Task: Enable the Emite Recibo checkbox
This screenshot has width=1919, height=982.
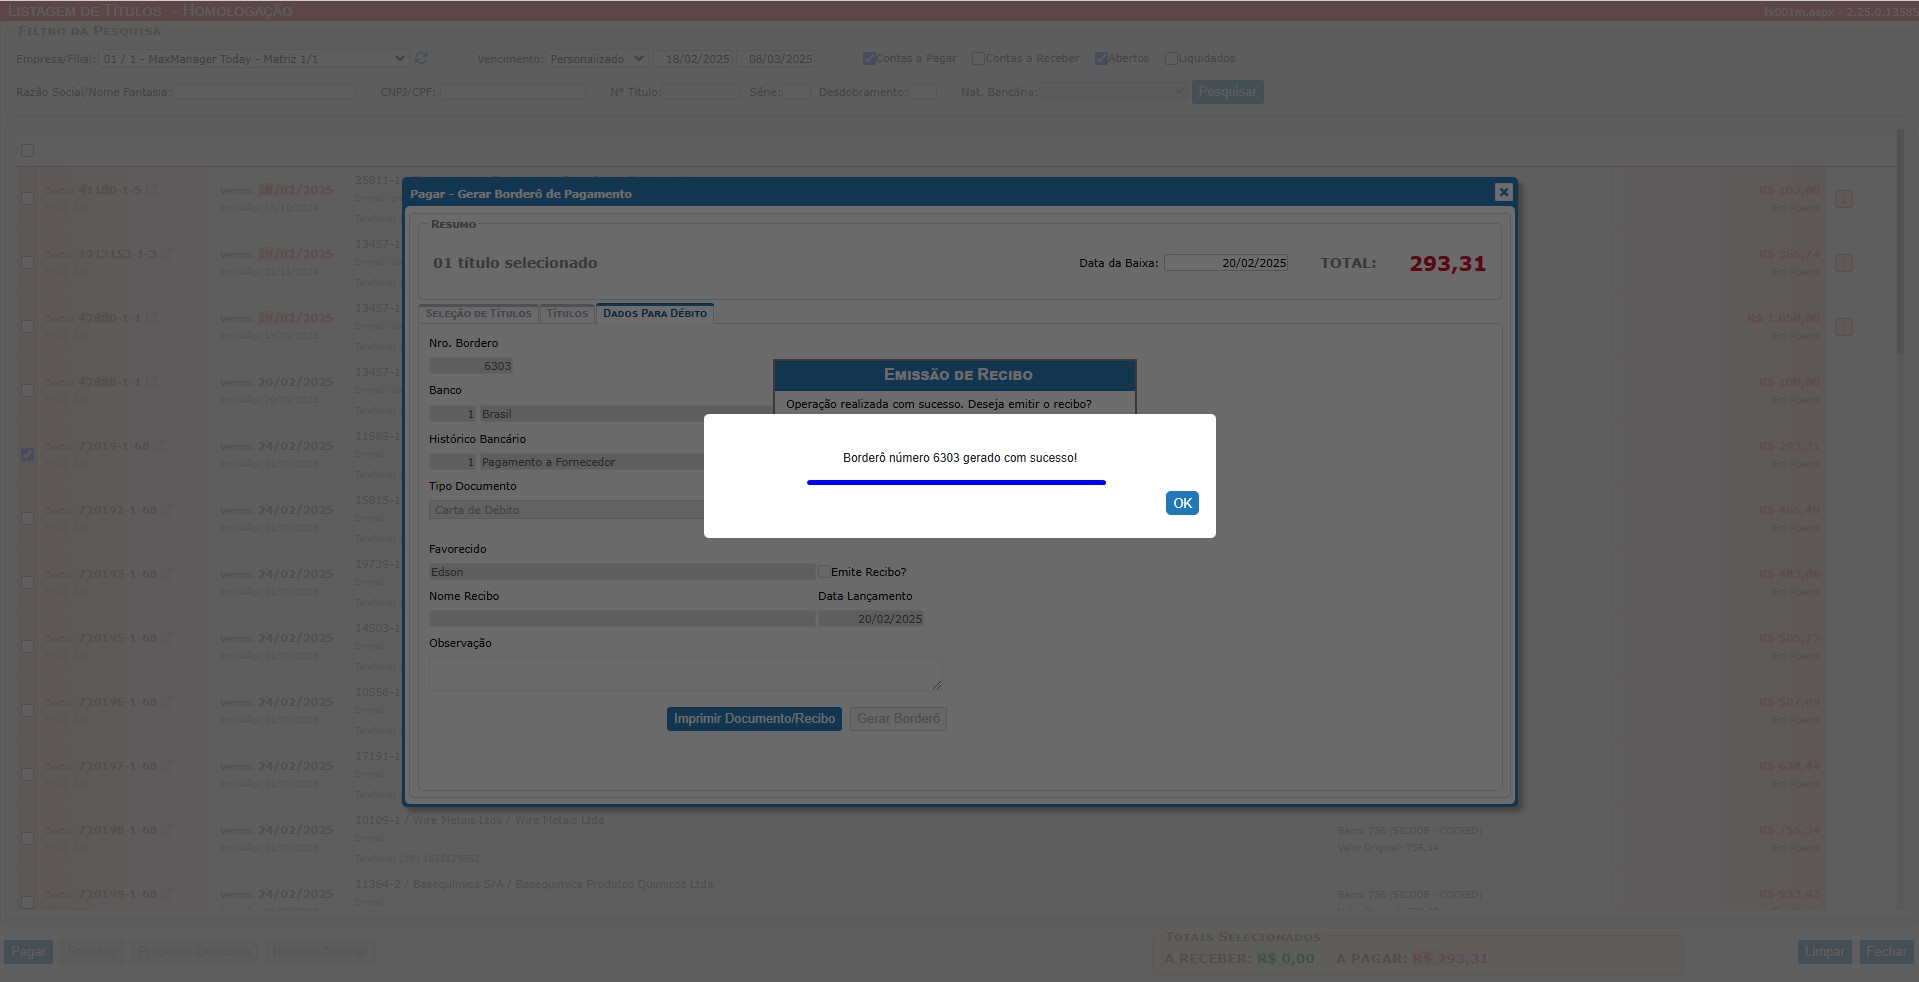Action: tap(824, 572)
